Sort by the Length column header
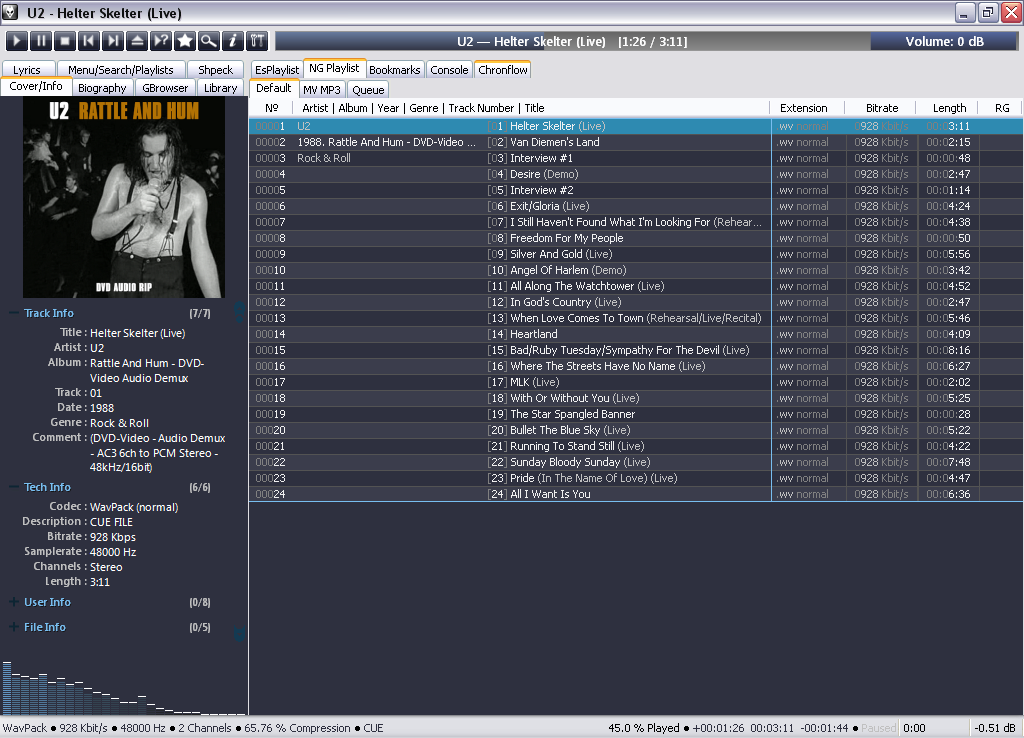This screenshot has height=738, width=1024. 949,108
